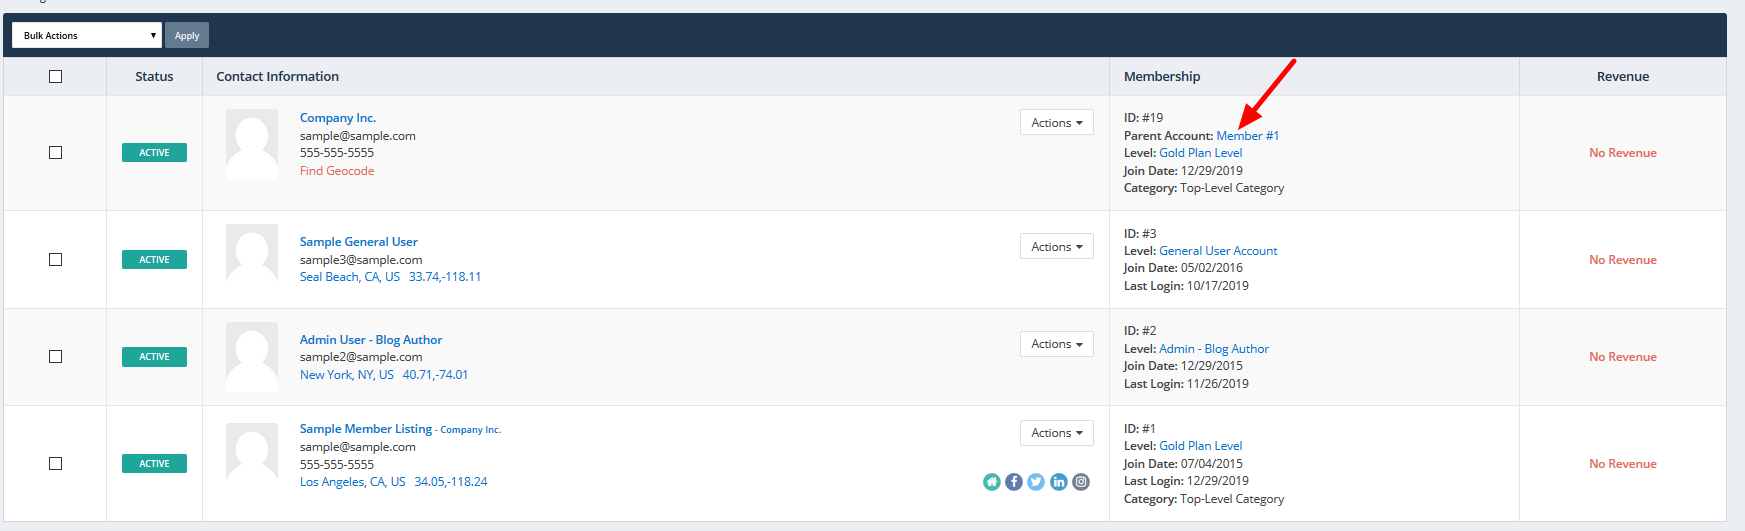This screenshot has width=1745, height=531.
Task: Click Find Geocode under Company Inc.
Action: [x=337, y=171]
